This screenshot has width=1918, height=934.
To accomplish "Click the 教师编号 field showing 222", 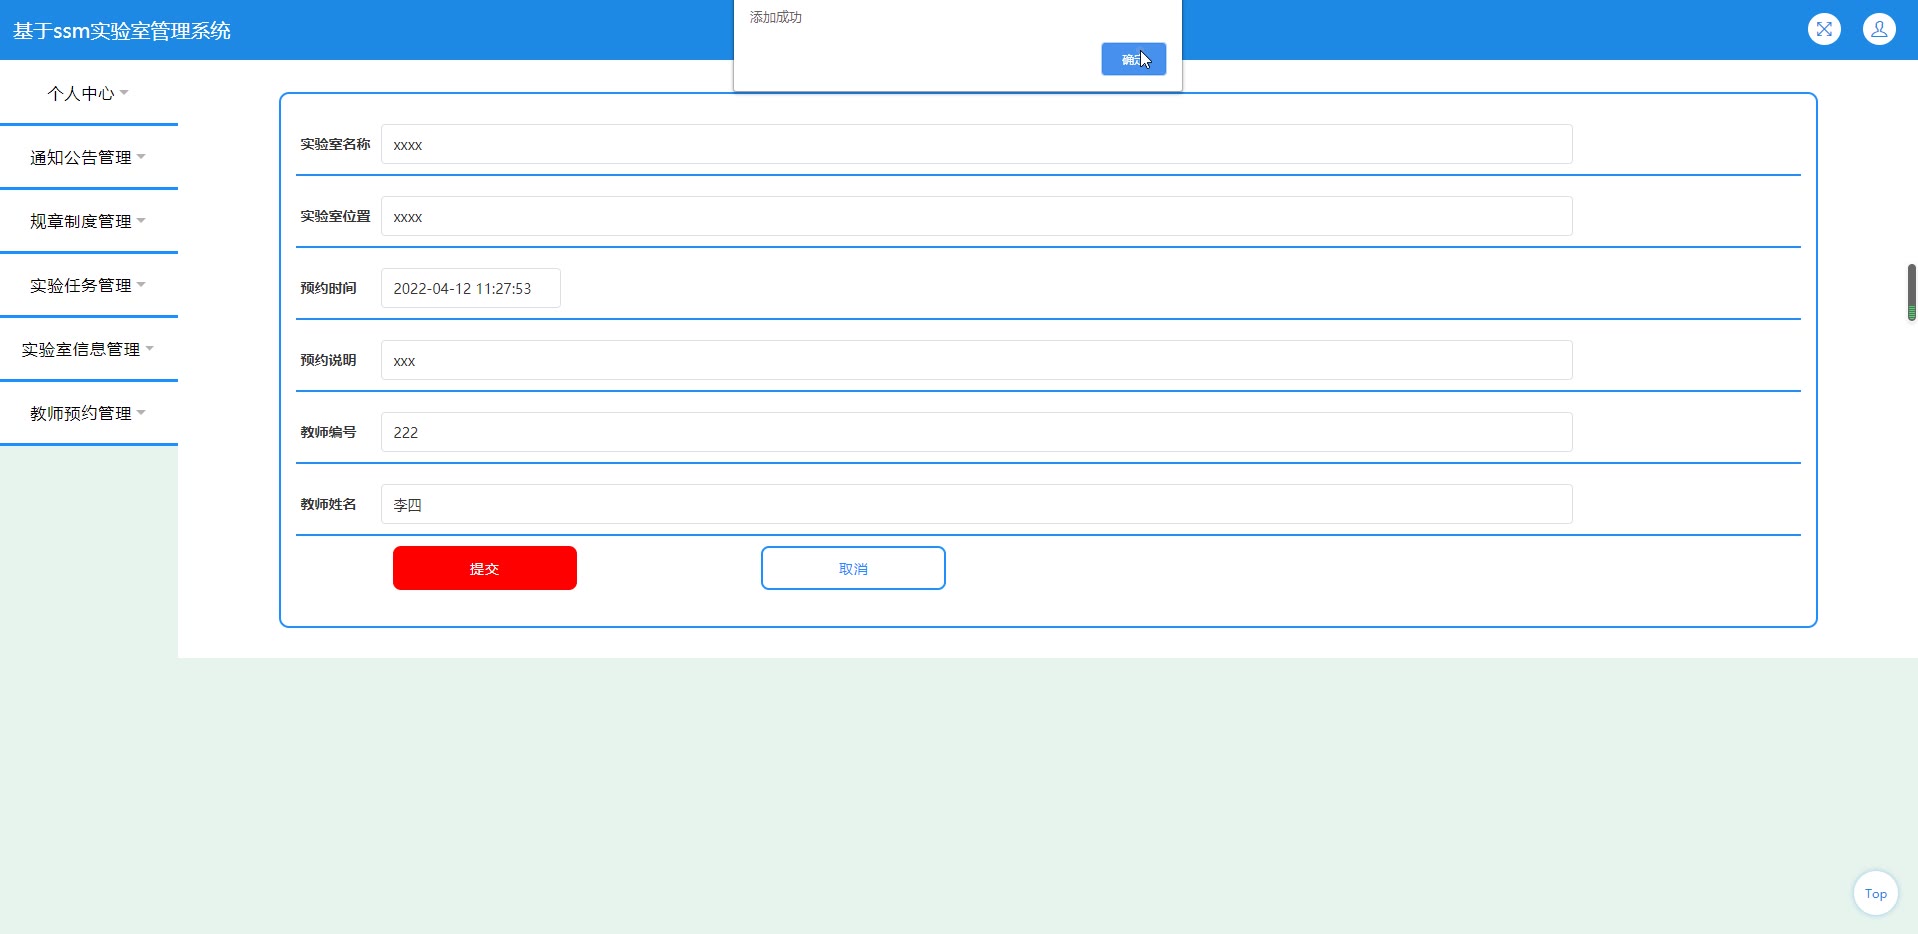I will 976,432.
